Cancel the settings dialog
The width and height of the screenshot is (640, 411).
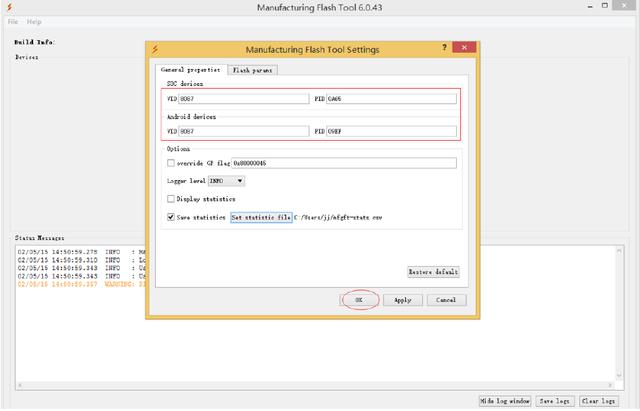(446, 300)
